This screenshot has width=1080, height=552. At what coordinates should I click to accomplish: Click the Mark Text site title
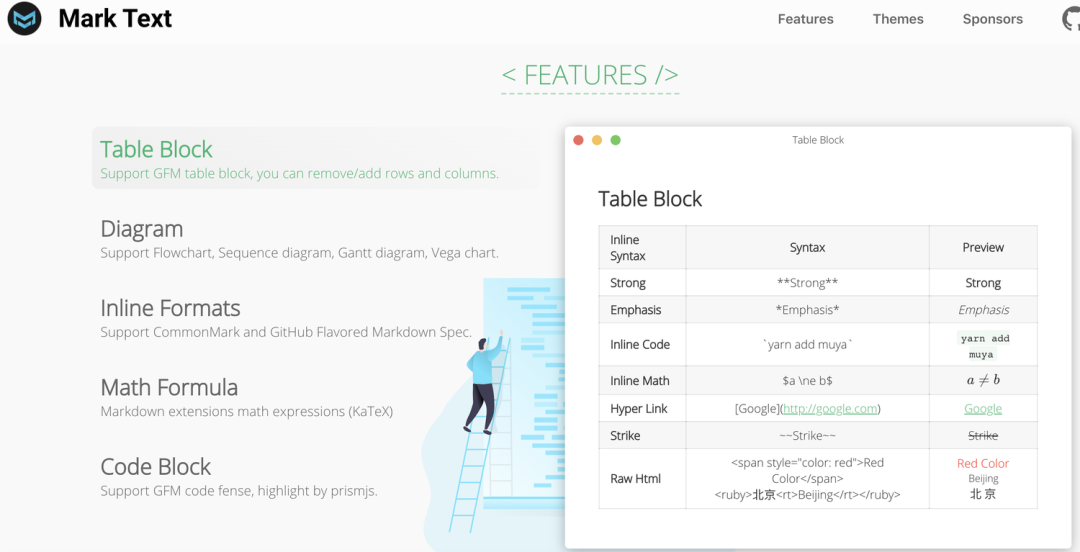(115, 18)
